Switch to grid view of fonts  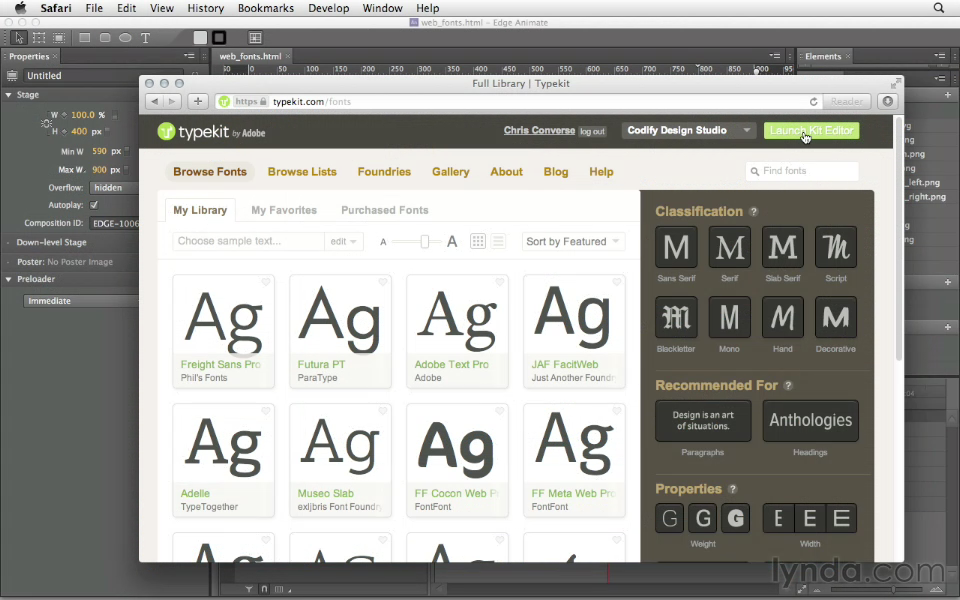click(x=478, y=241)
